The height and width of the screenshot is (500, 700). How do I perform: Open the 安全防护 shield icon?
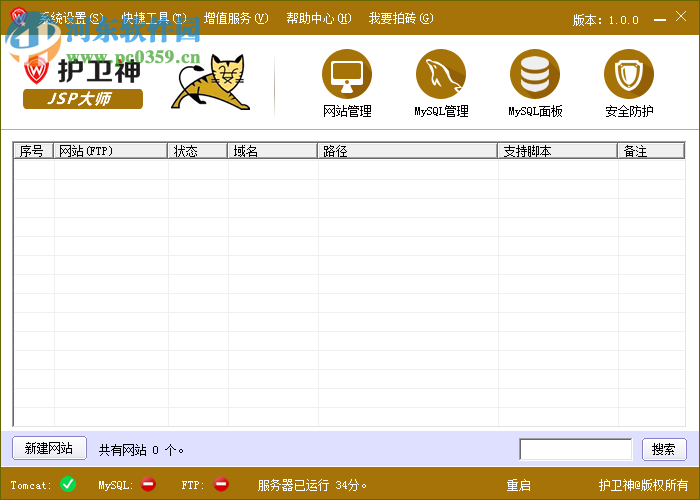click(629, 75)
